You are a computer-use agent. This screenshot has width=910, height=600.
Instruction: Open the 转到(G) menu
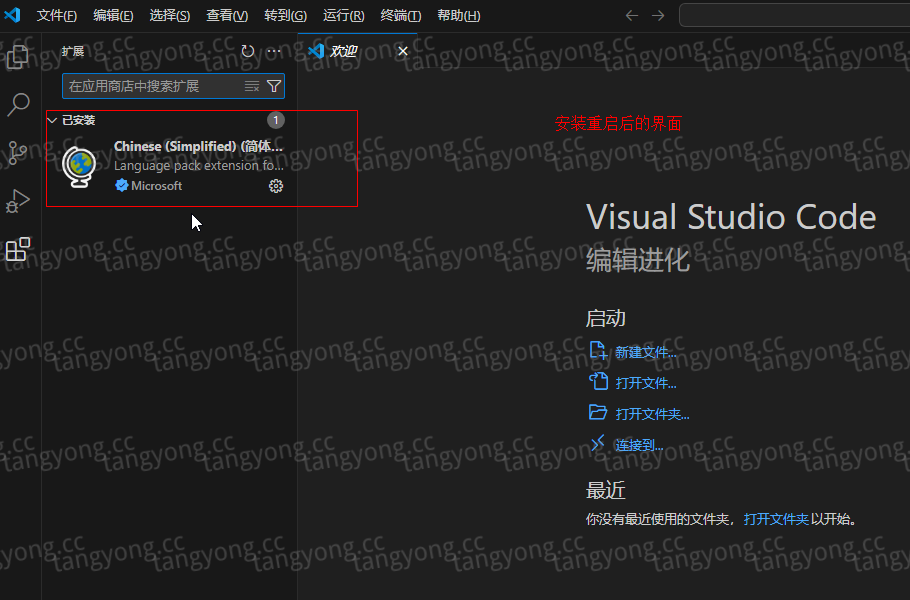[x=286, y=16]
